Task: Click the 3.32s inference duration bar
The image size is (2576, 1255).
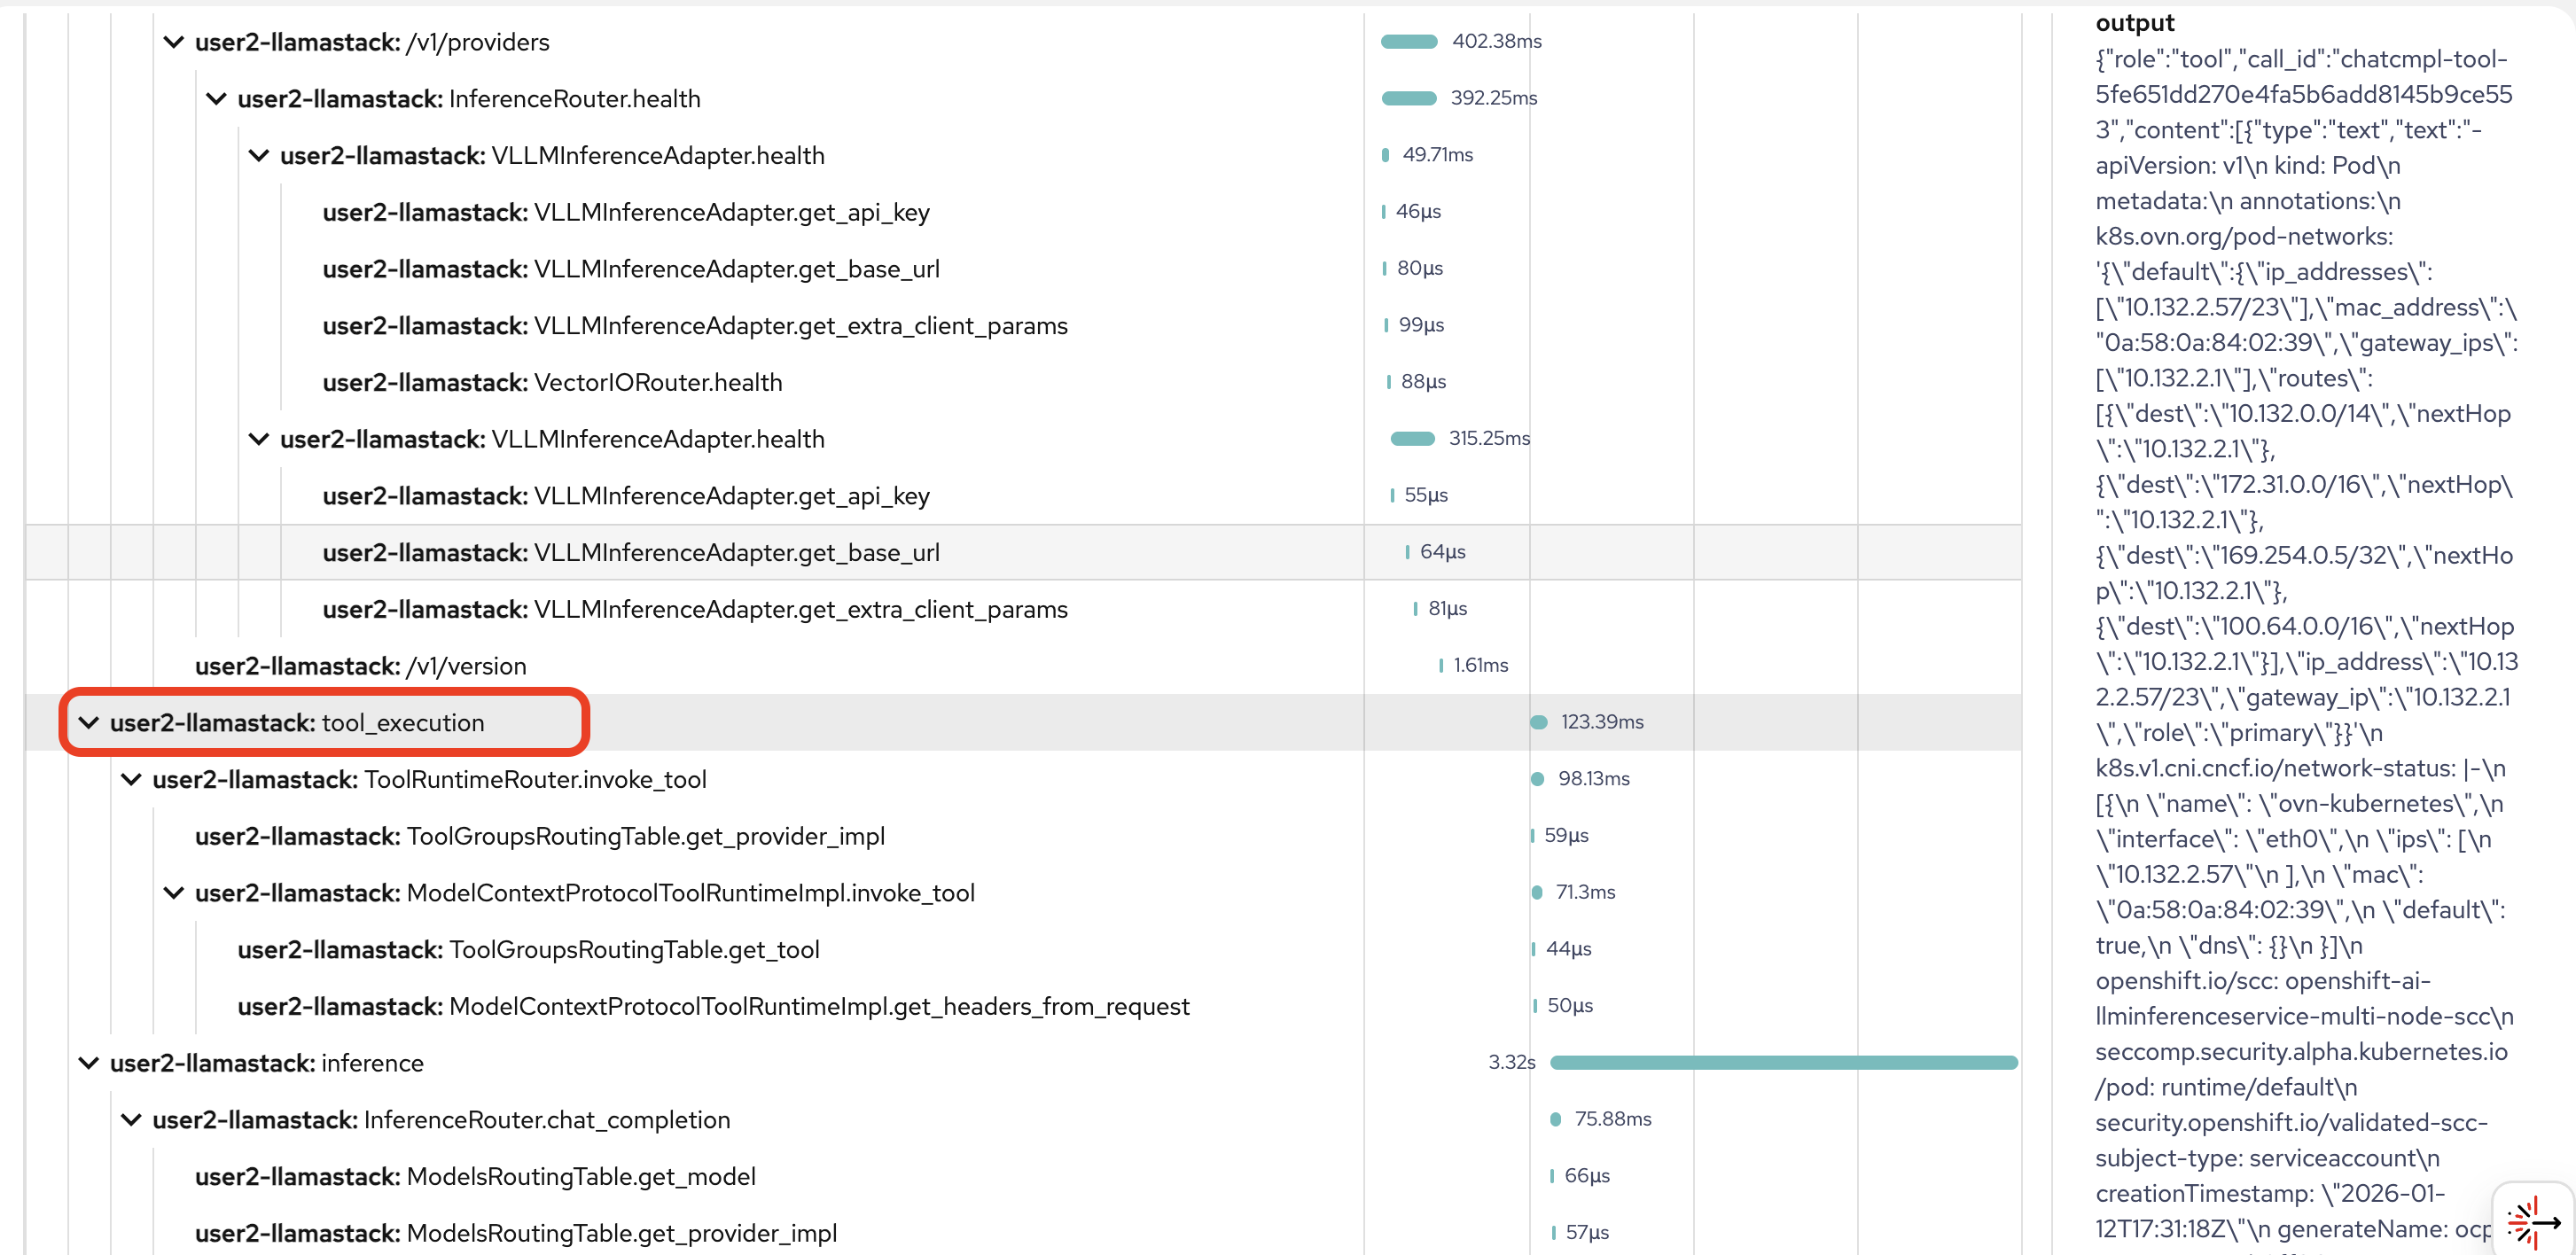Action: point(1782,1063)
